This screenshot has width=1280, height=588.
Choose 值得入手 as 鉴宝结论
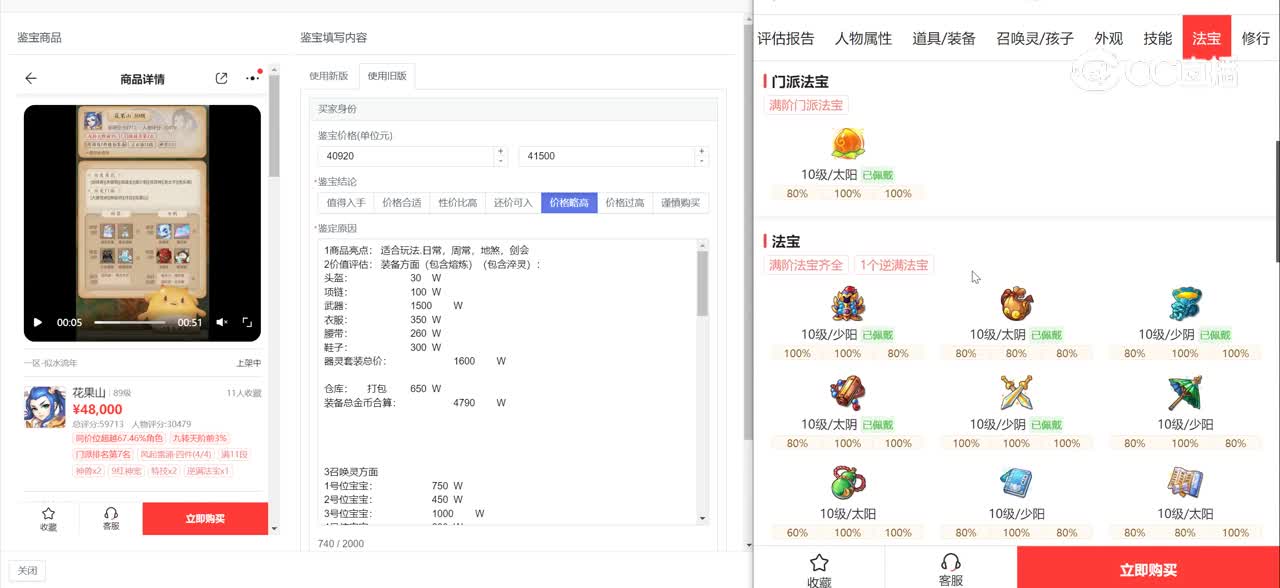[x=346, y=202]
